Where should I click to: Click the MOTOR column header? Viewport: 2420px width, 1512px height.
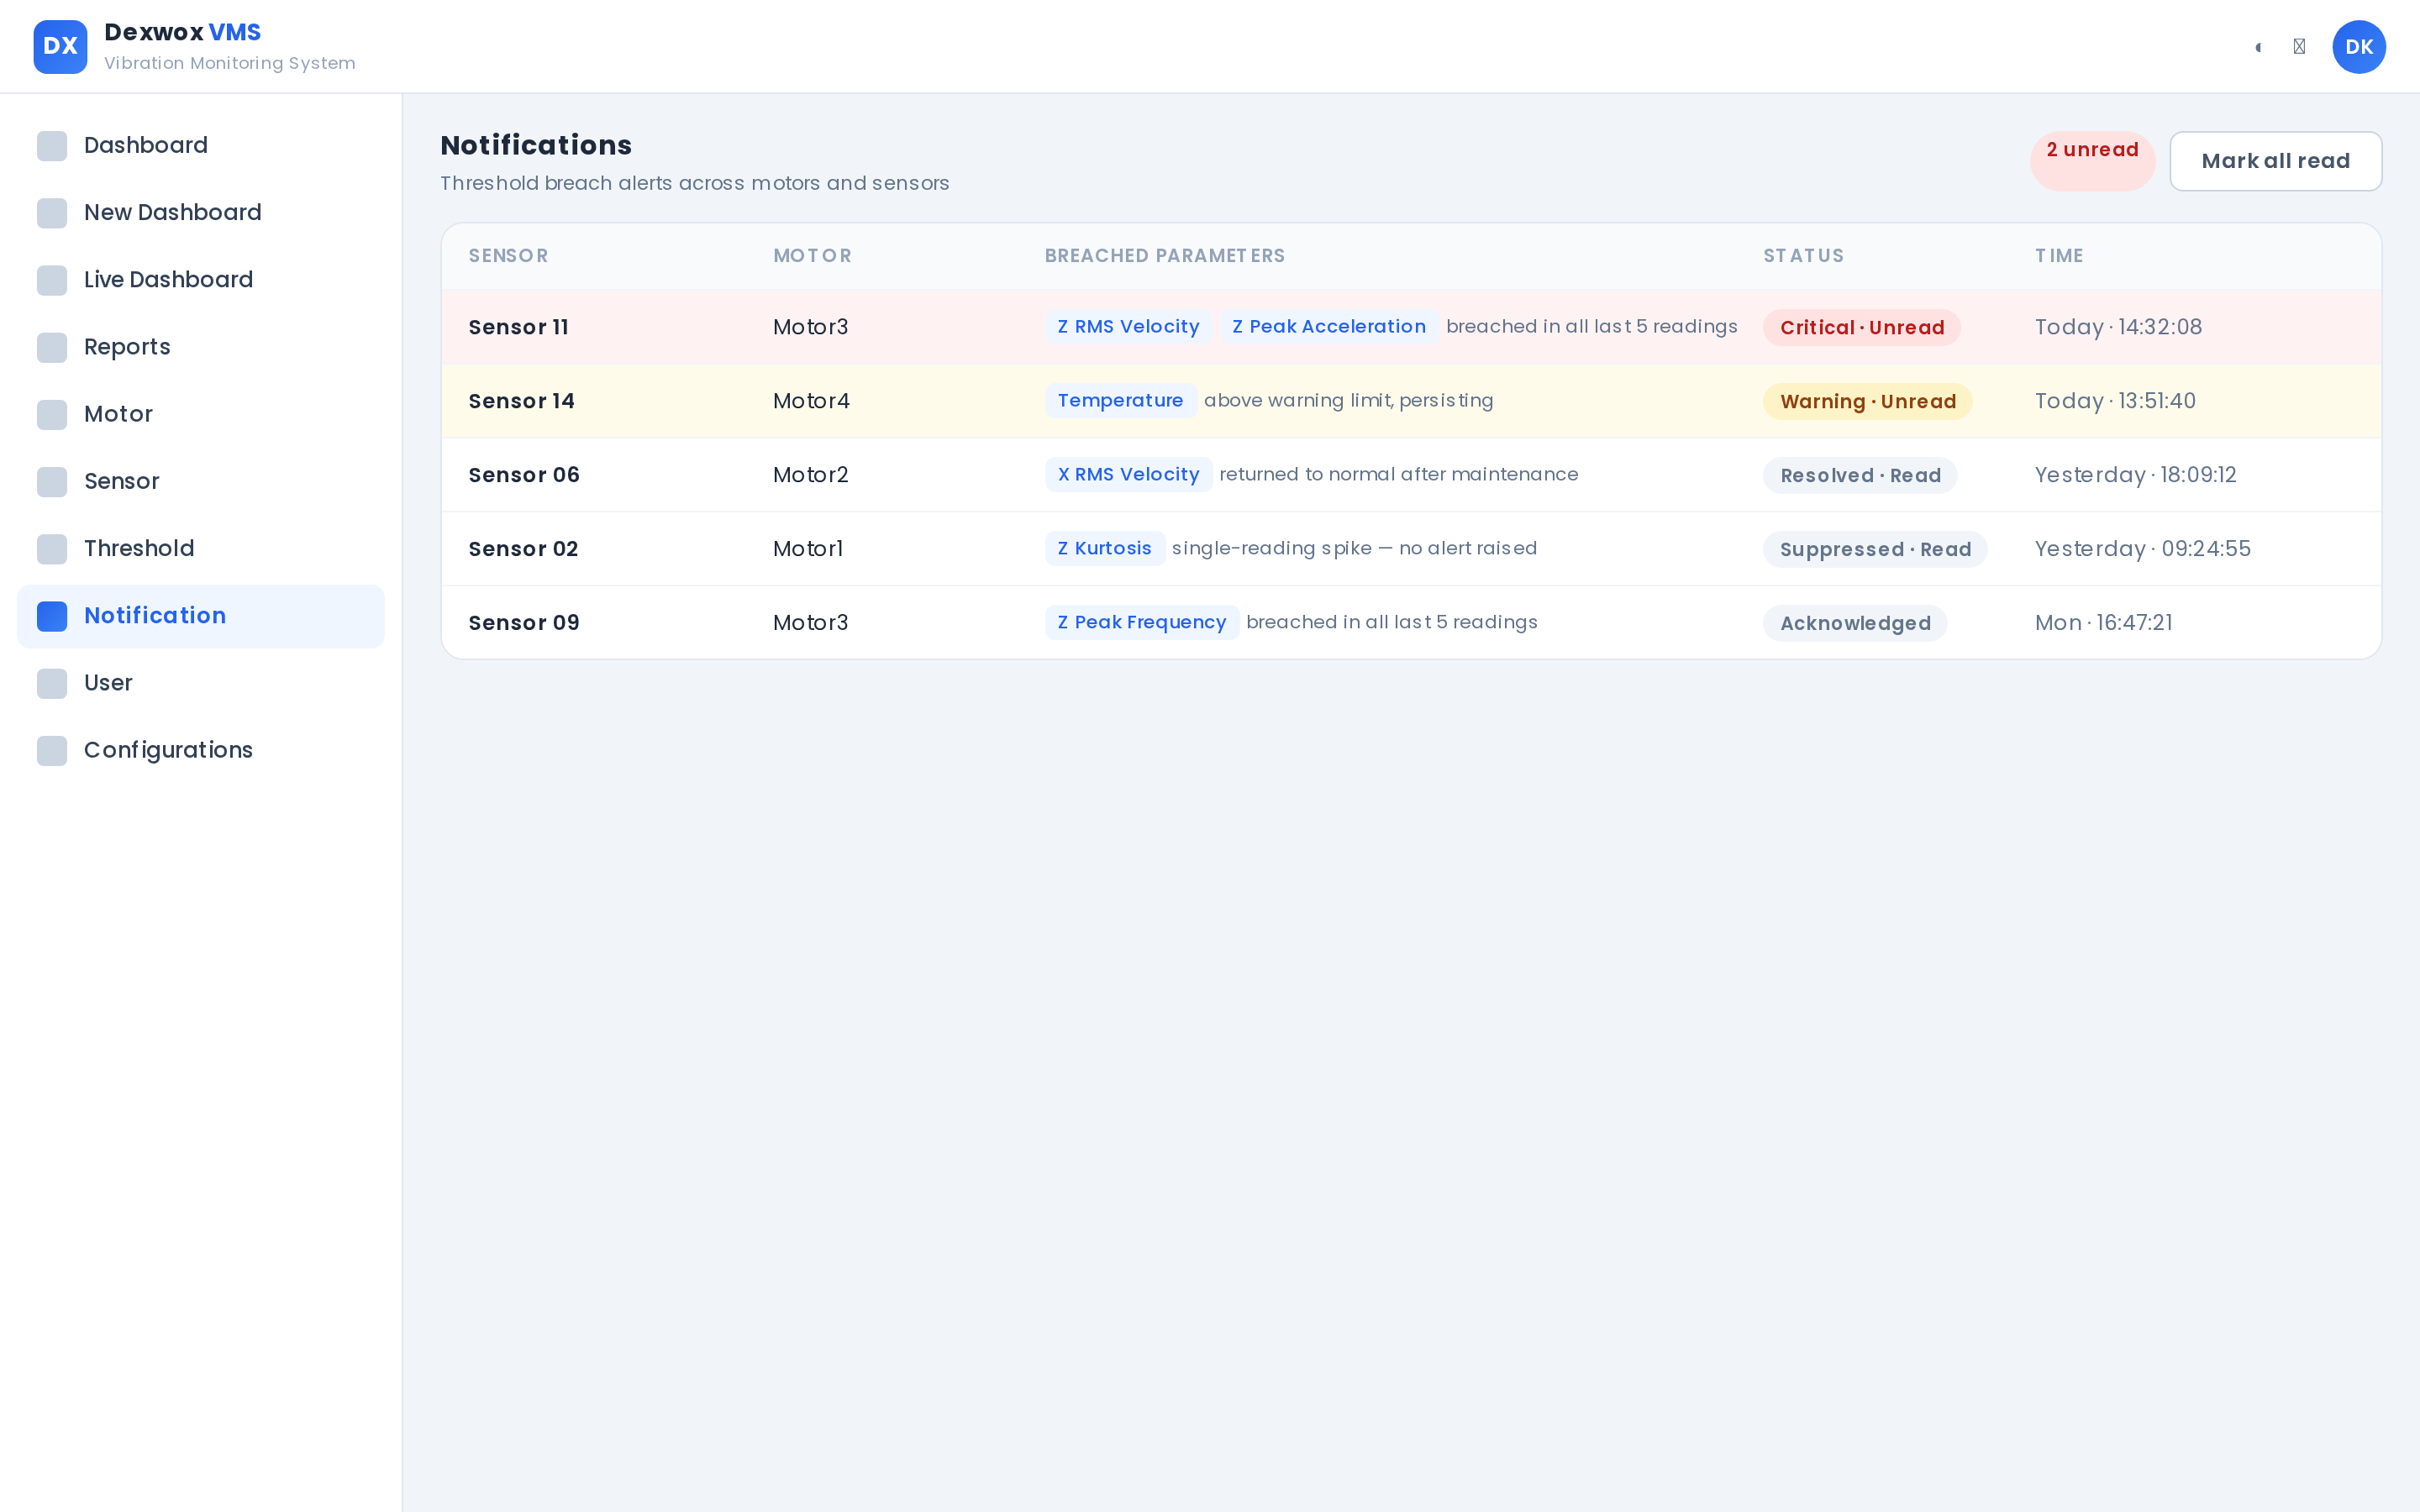812,256
